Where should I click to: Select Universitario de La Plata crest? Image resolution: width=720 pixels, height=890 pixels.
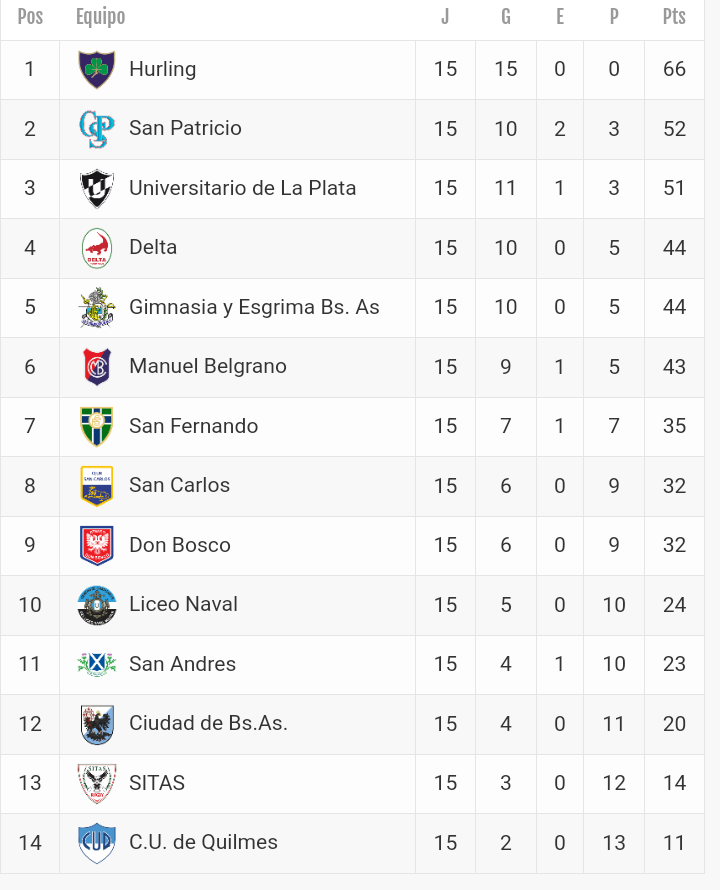click(x=97, y=188)
